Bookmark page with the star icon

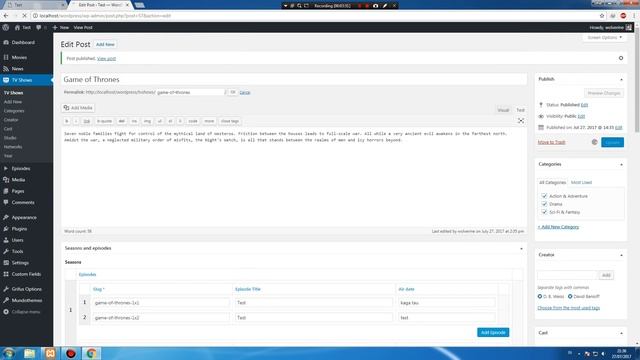(602, 16)
